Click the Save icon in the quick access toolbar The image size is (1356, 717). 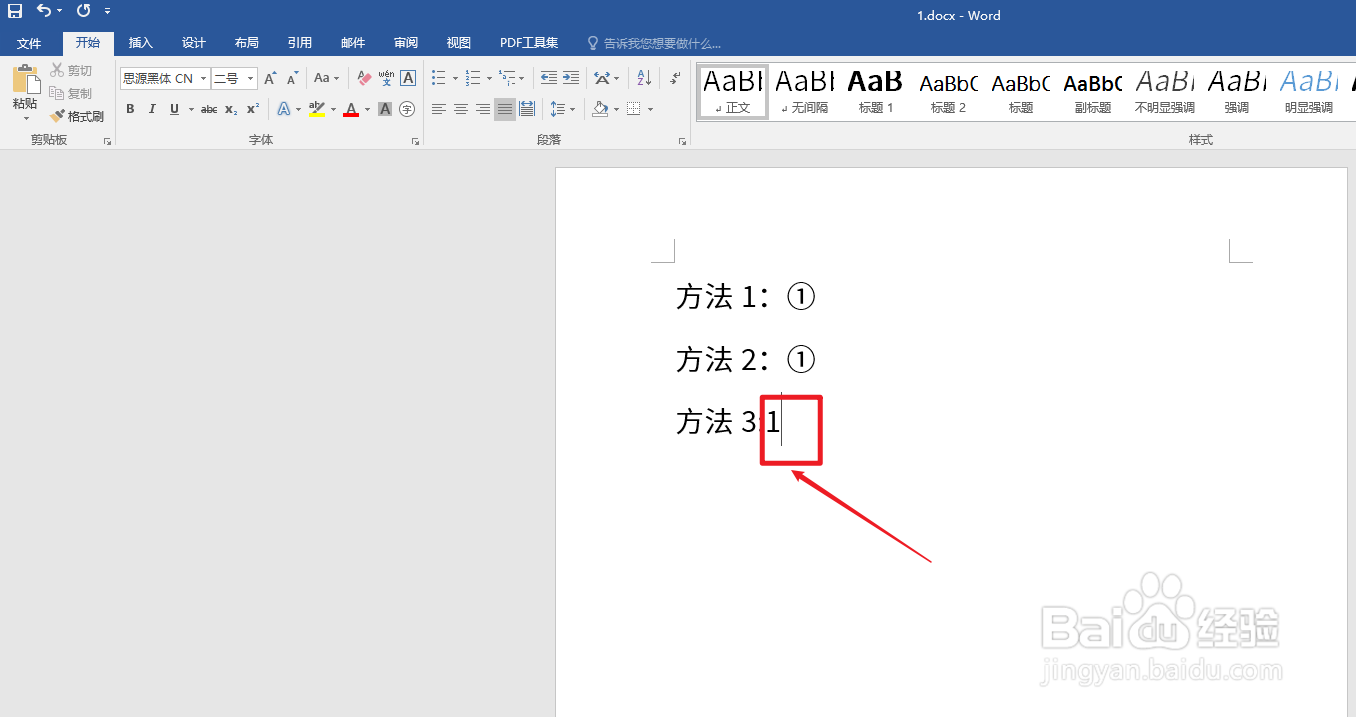[x=15, y=11]
